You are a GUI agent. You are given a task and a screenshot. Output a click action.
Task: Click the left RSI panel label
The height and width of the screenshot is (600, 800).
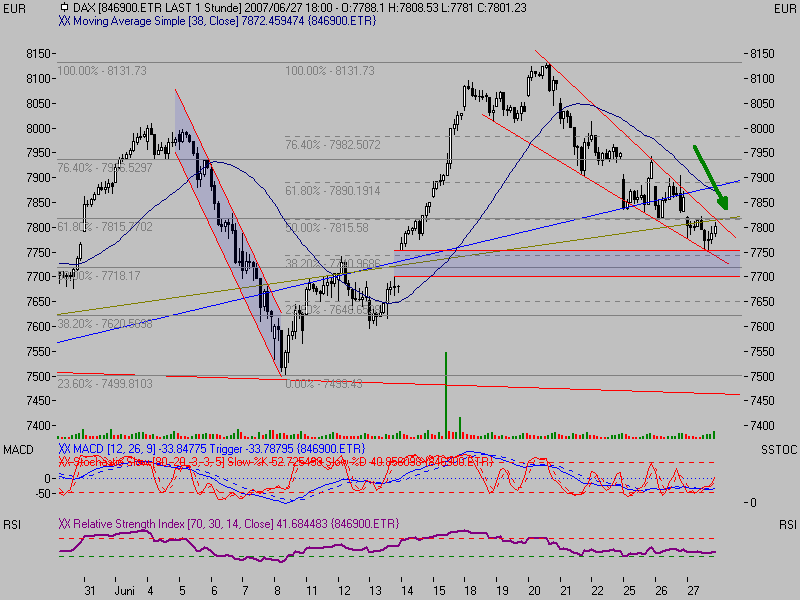click(x=12, y=523)
